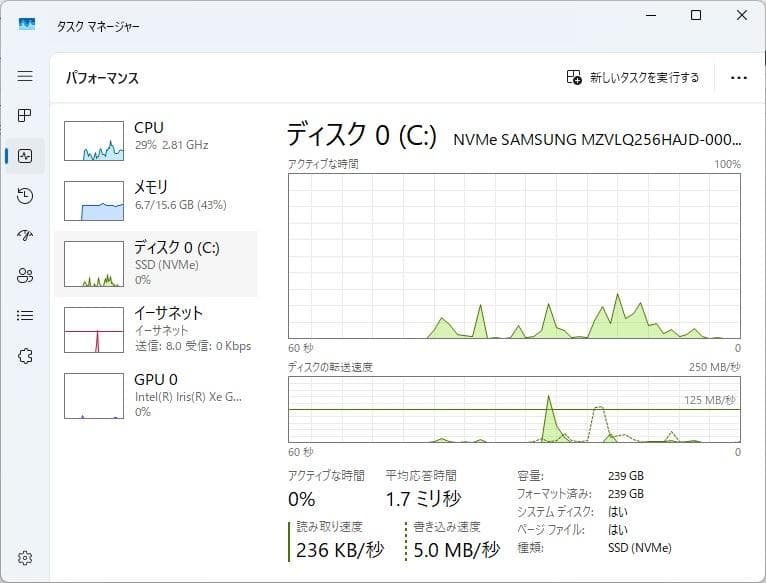
Task: Click the ディスクの転送速度 graph
Action: 514,410
